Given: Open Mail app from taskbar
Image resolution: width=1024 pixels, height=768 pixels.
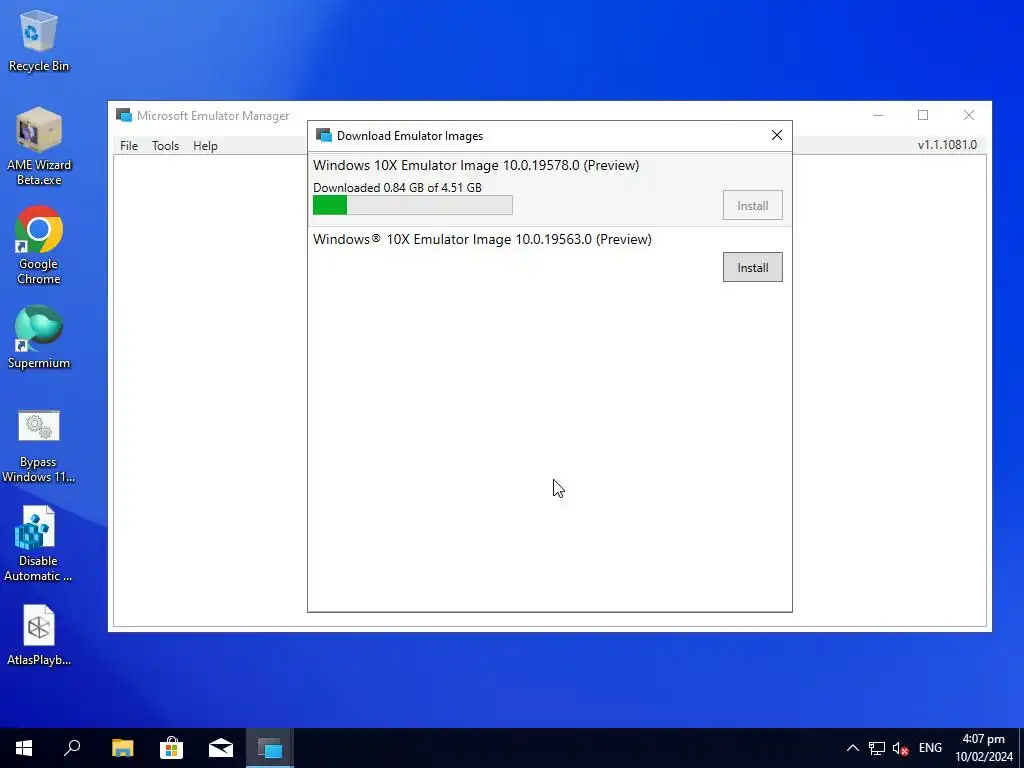Looking at the screenshot, I should coord(221,748).
